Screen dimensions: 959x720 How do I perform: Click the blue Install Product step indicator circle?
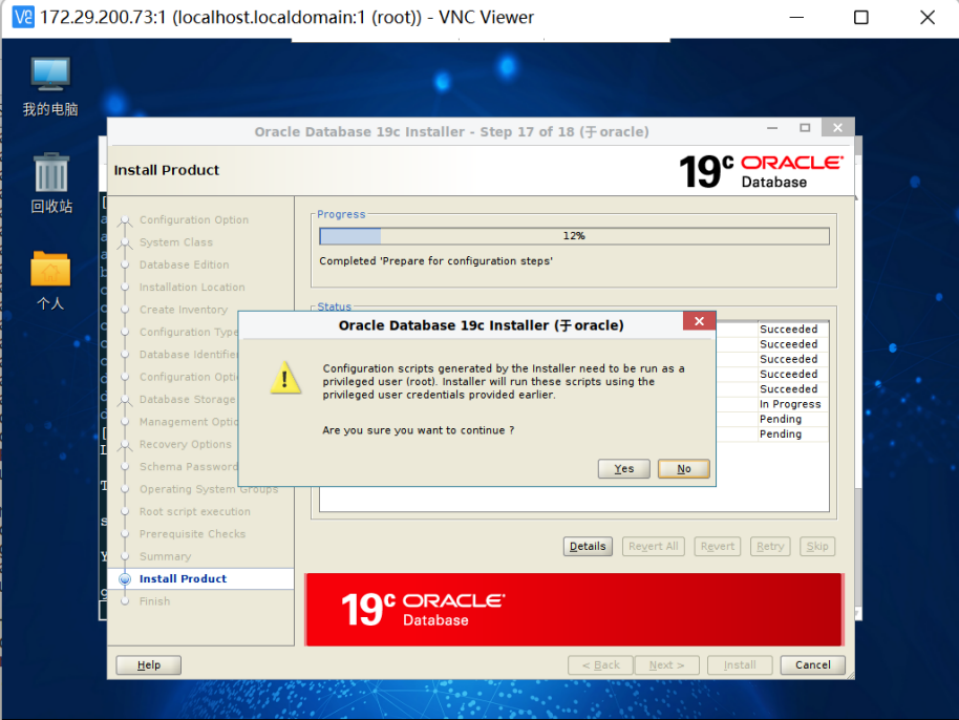coord(124,578)
